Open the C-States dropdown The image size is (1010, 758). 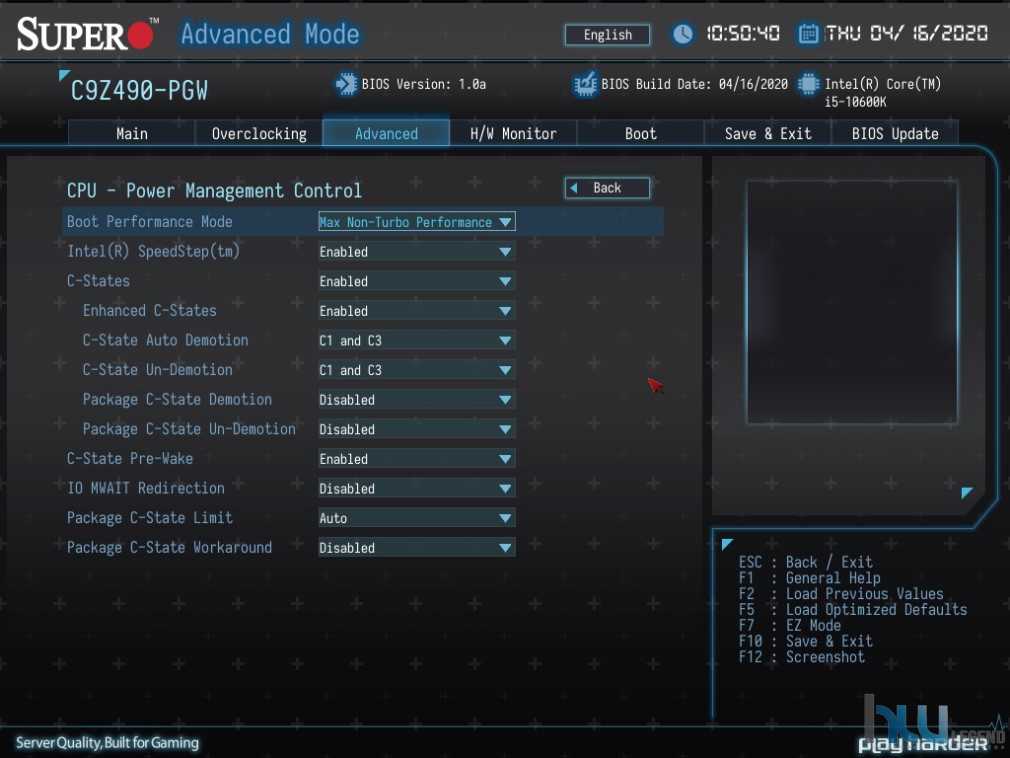[416, 281]
